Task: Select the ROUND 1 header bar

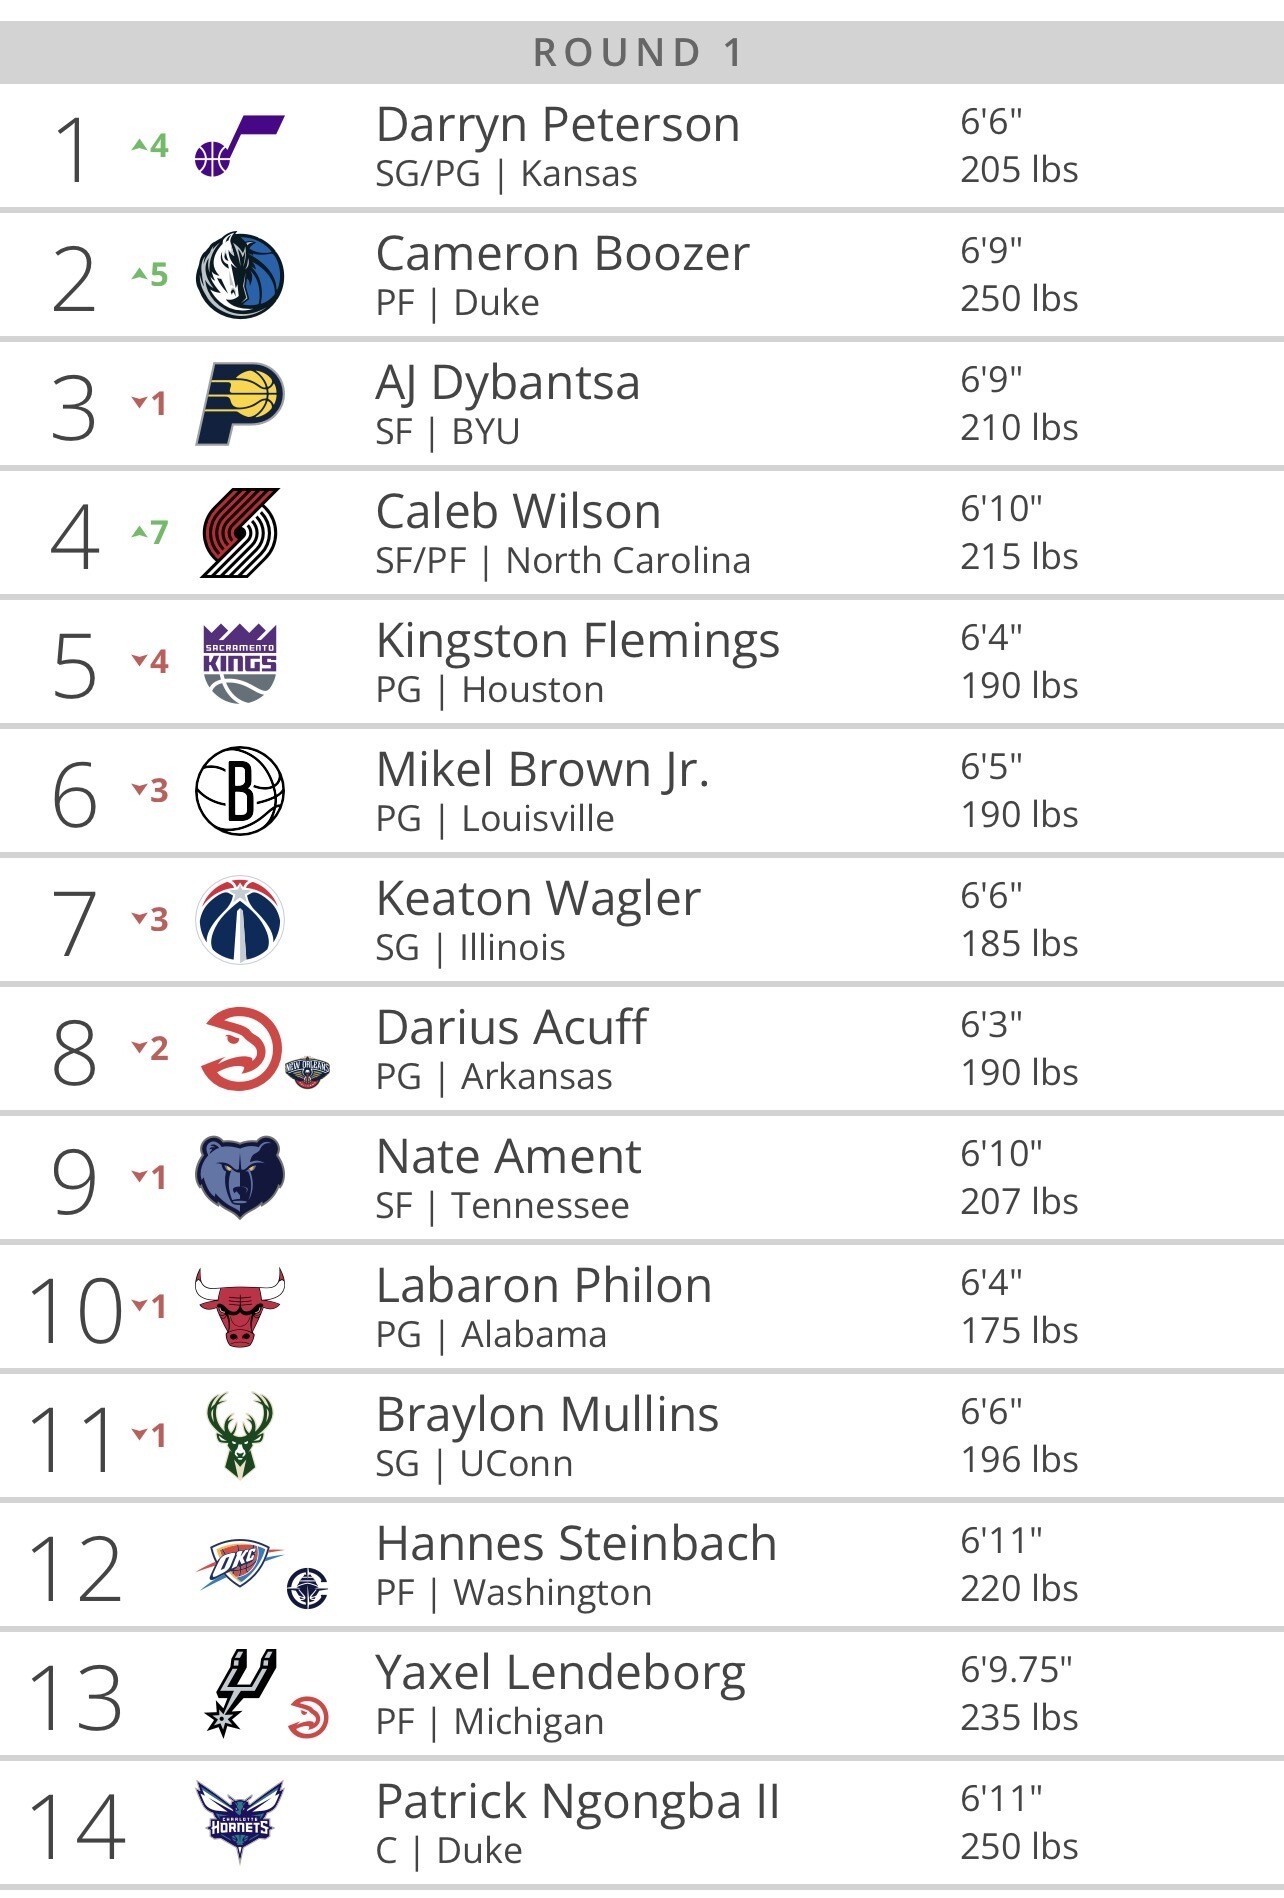Action: click(642, 52)
